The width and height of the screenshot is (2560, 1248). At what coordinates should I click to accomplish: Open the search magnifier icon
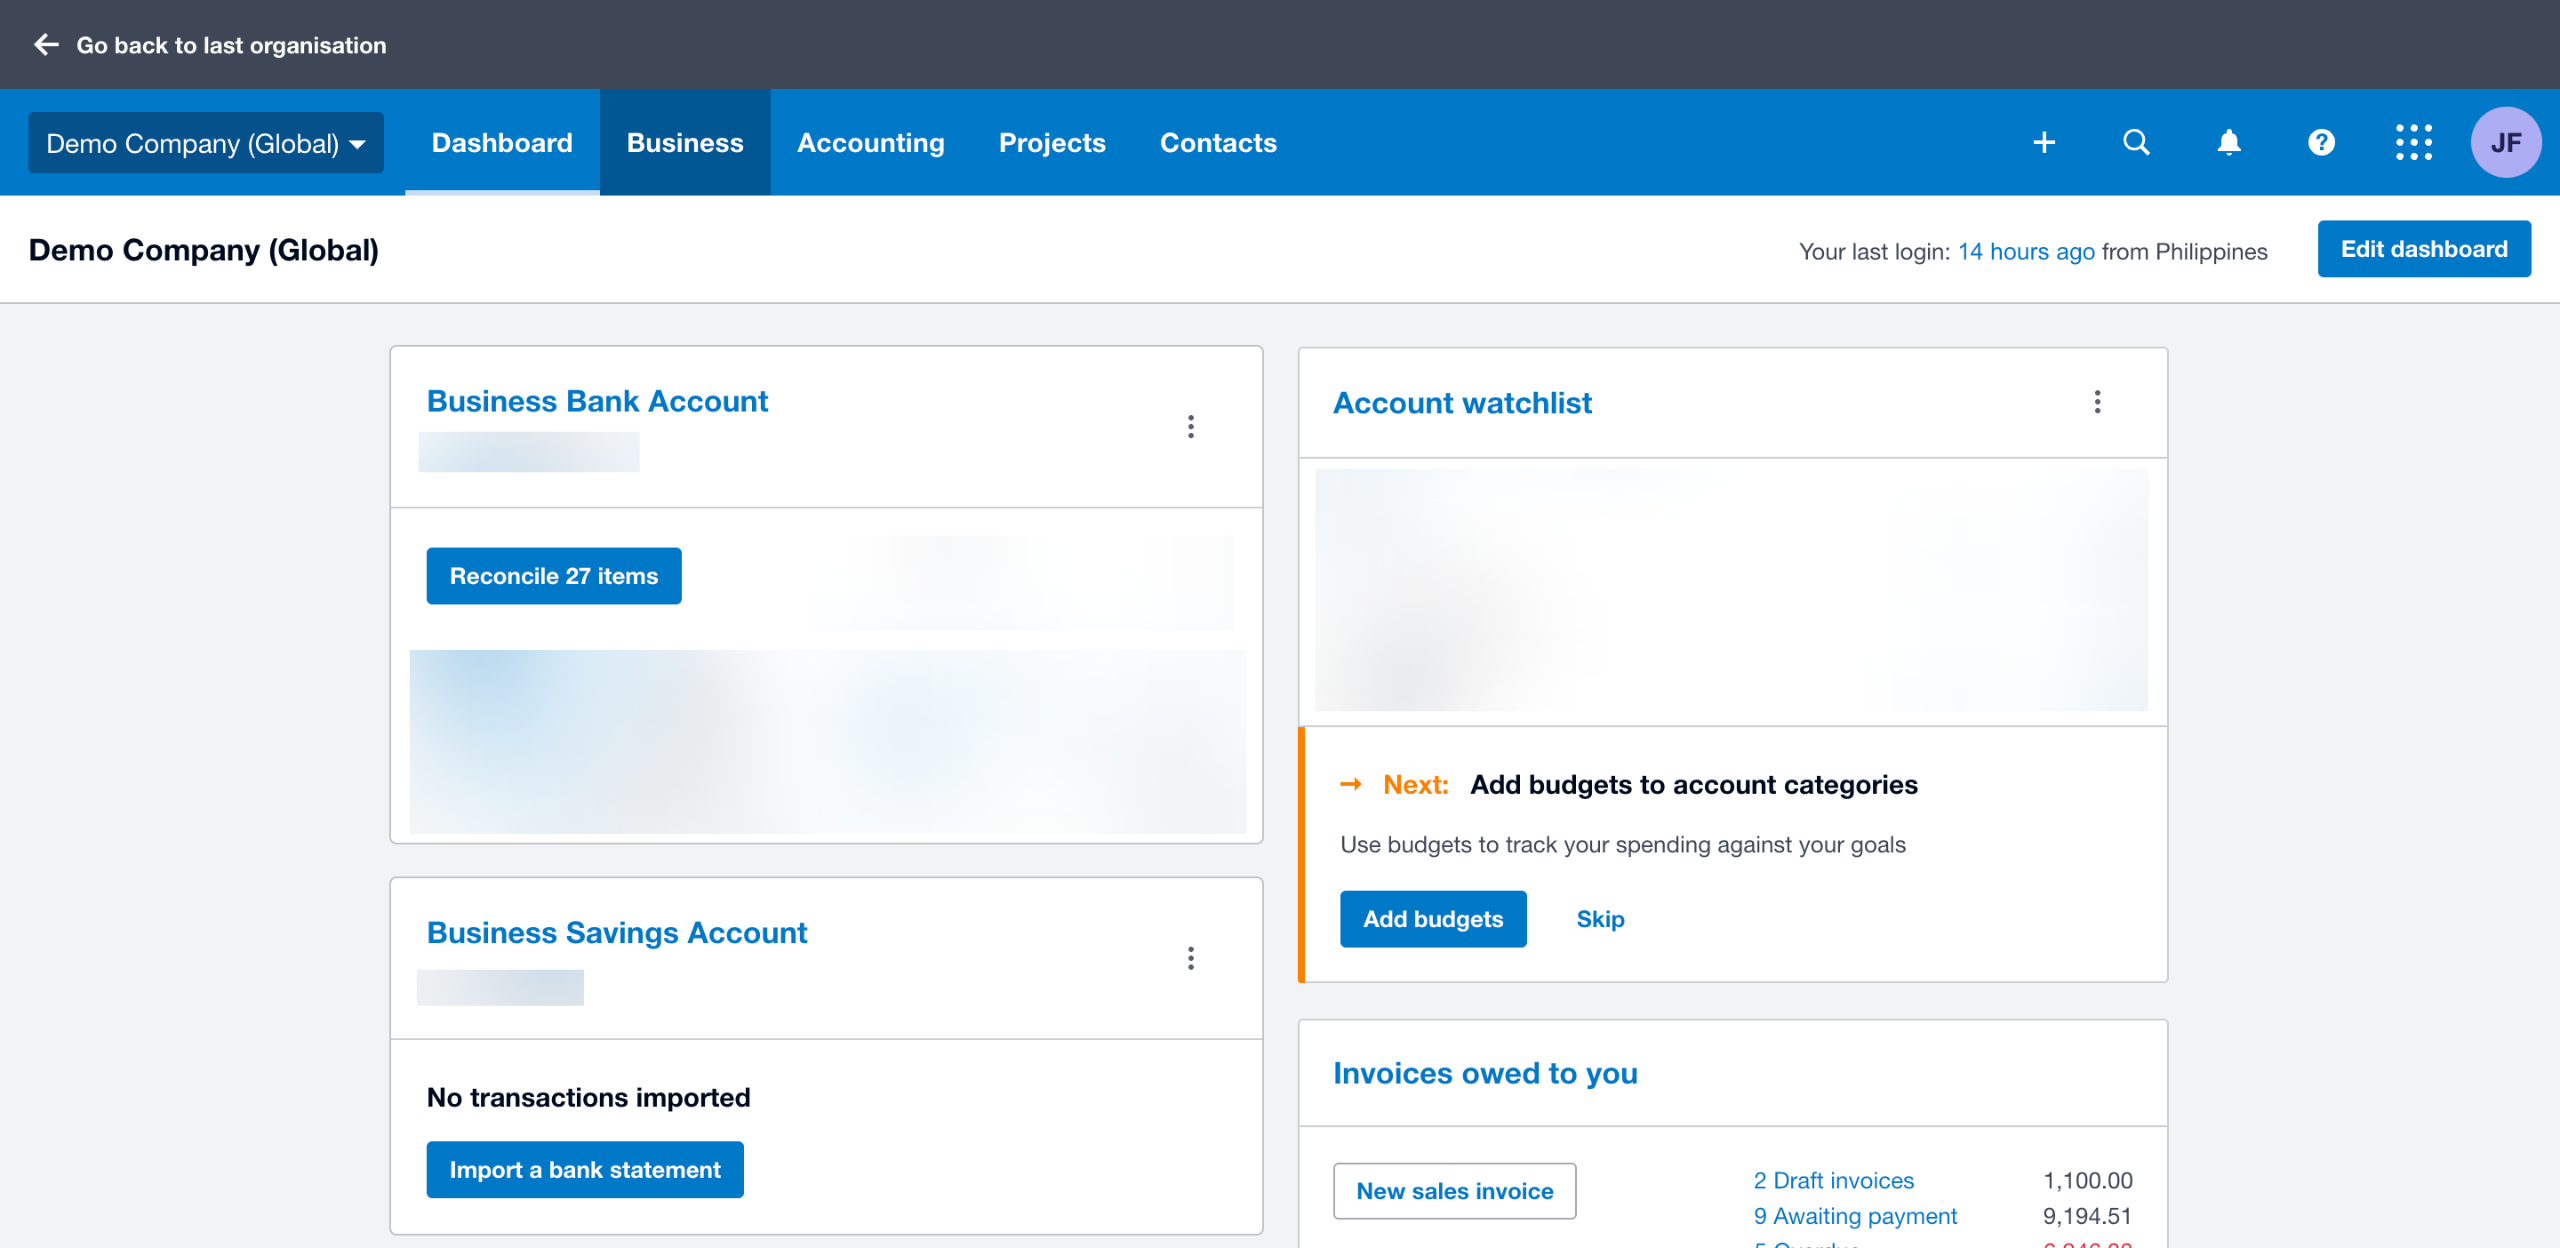click(2136, 143)
